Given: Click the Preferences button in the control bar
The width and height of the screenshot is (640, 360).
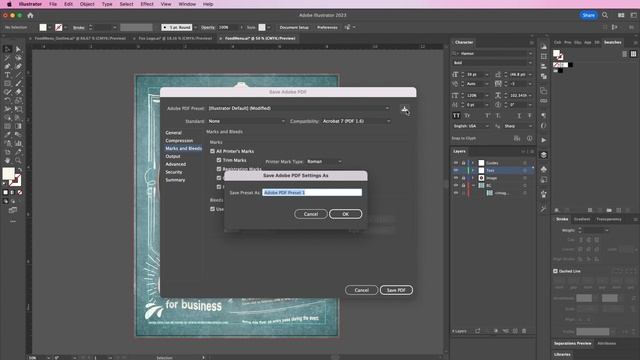Looking at the screenshot, I should pyautogui.click(x=327, y=27).
